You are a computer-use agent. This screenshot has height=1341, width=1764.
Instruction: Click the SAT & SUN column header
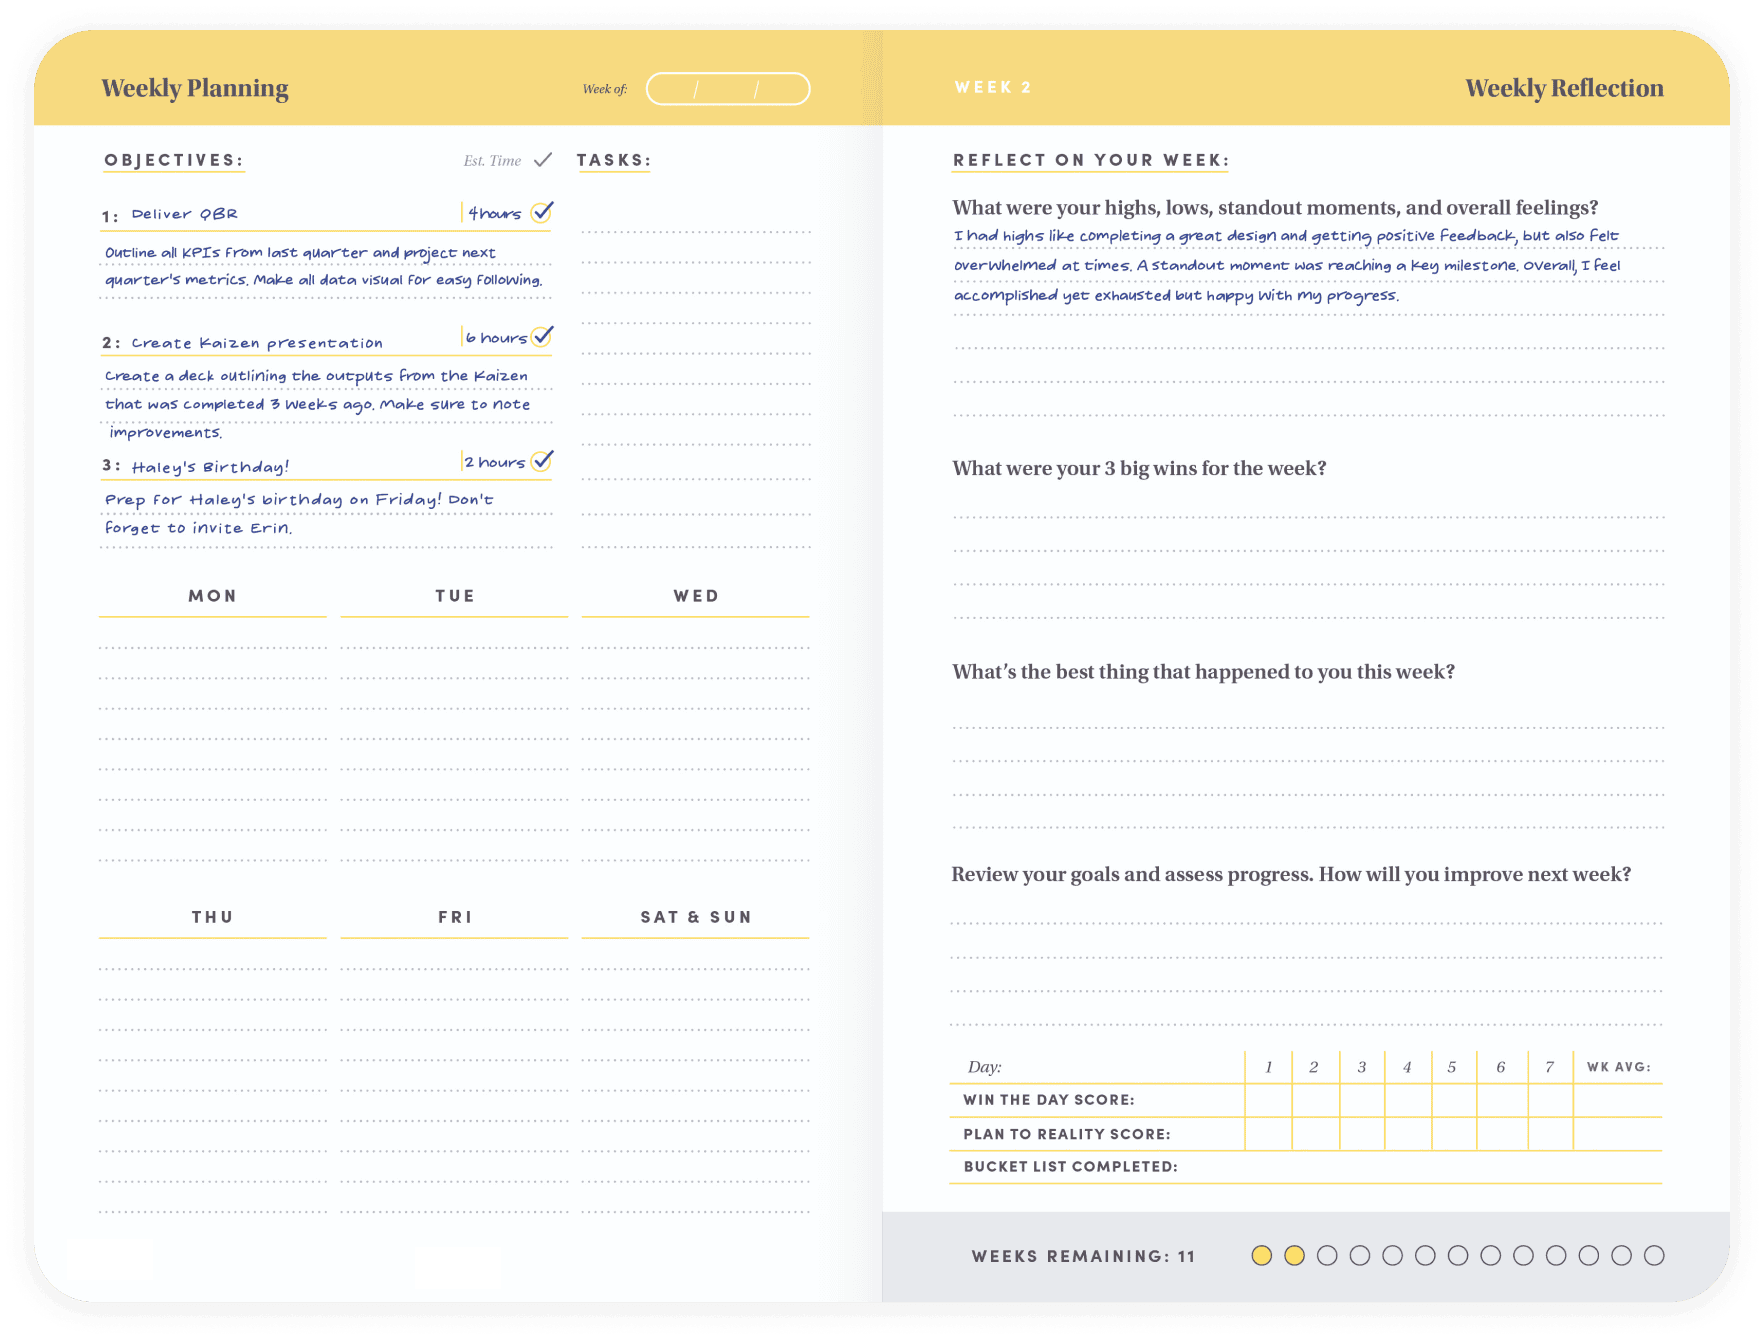[x=696, y=917]
